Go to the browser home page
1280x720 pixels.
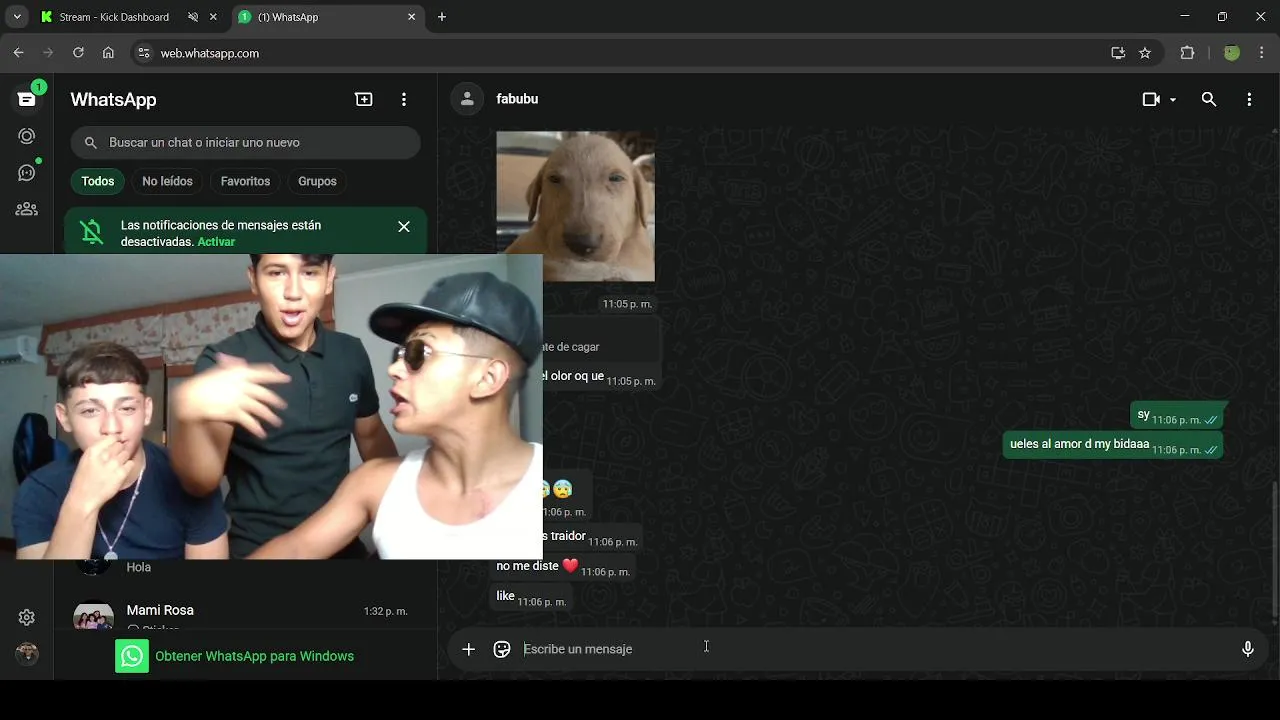[108, 53]
